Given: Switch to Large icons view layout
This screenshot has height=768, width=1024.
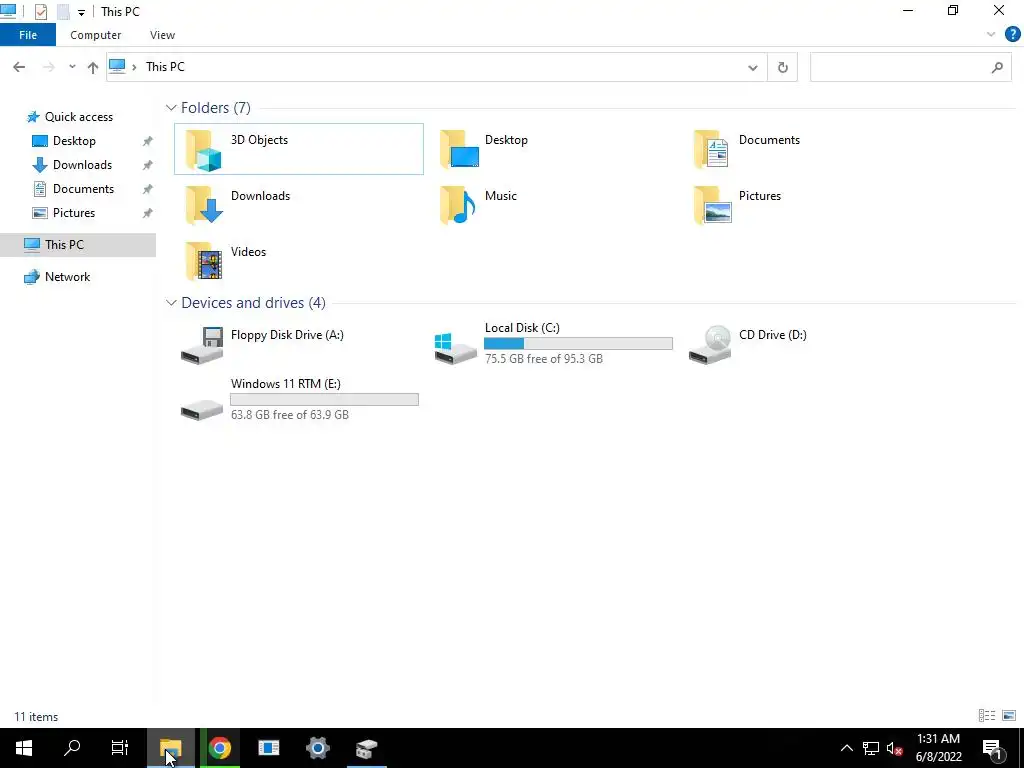Looking at the screenshot, I should pyautogui.click(x=1009, y=716).
